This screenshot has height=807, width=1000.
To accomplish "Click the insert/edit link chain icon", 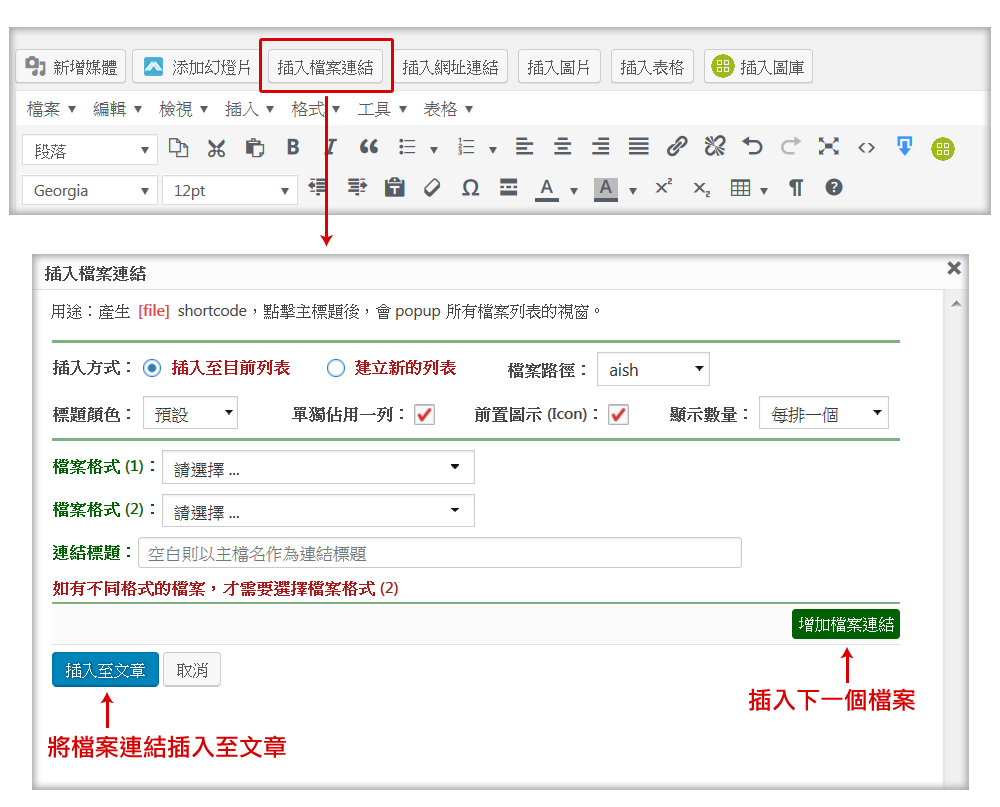I will 677,147.
